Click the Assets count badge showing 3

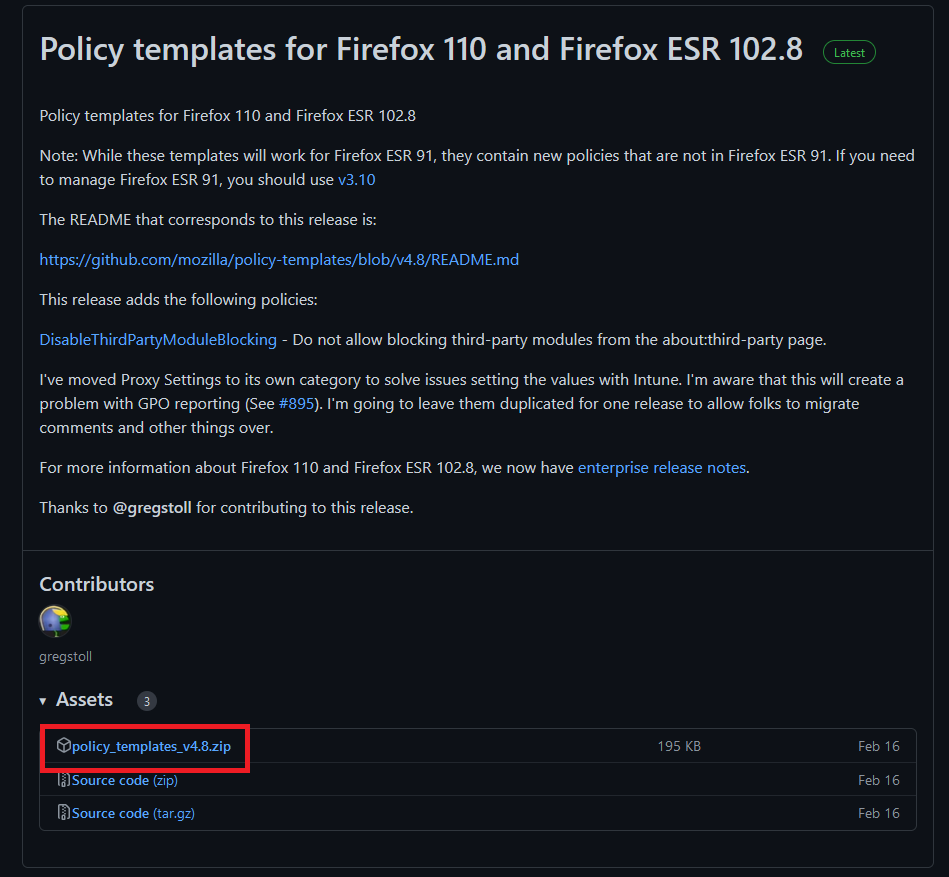tap(146, 701)
